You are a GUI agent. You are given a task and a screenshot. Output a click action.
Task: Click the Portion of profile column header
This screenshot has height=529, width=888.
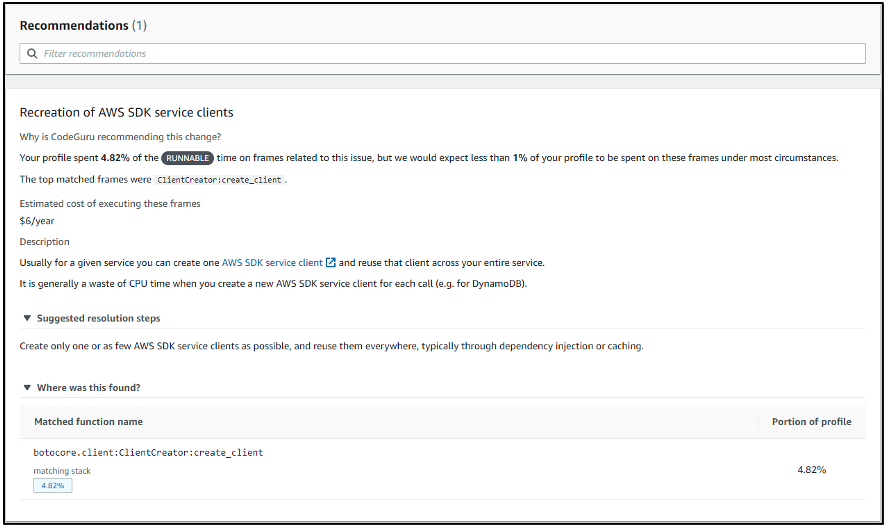click(812, 421)
